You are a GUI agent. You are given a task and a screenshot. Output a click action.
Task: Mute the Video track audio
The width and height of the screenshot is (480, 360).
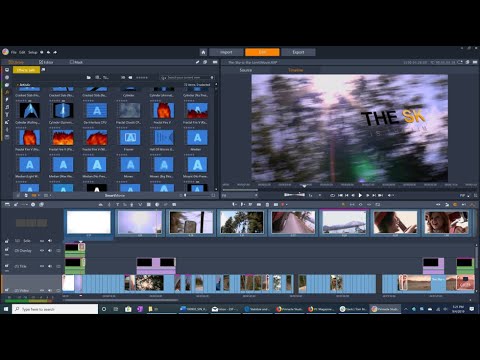click(50, 290)
